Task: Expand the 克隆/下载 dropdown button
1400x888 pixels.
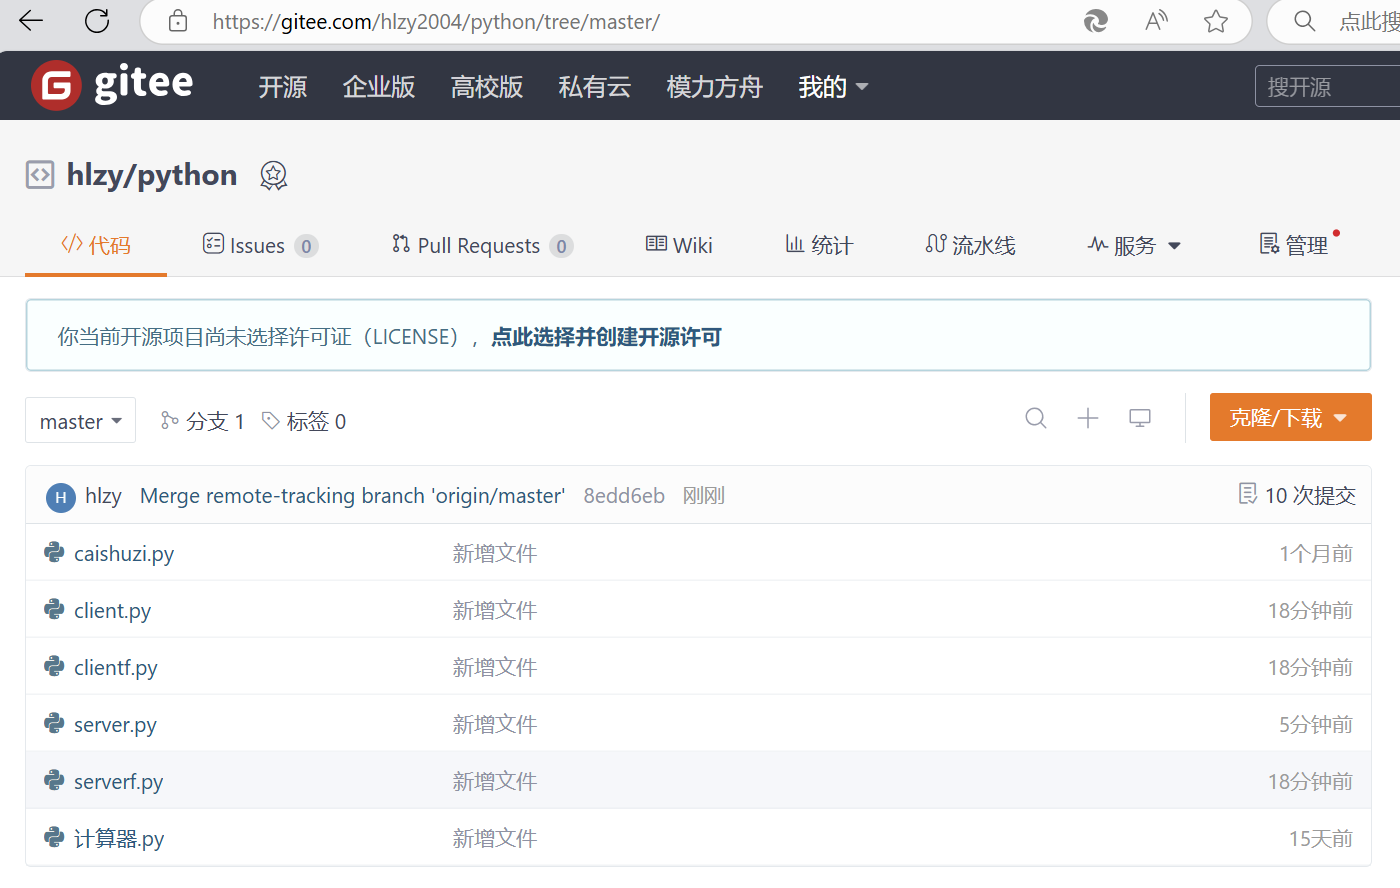Action: 1290,417
